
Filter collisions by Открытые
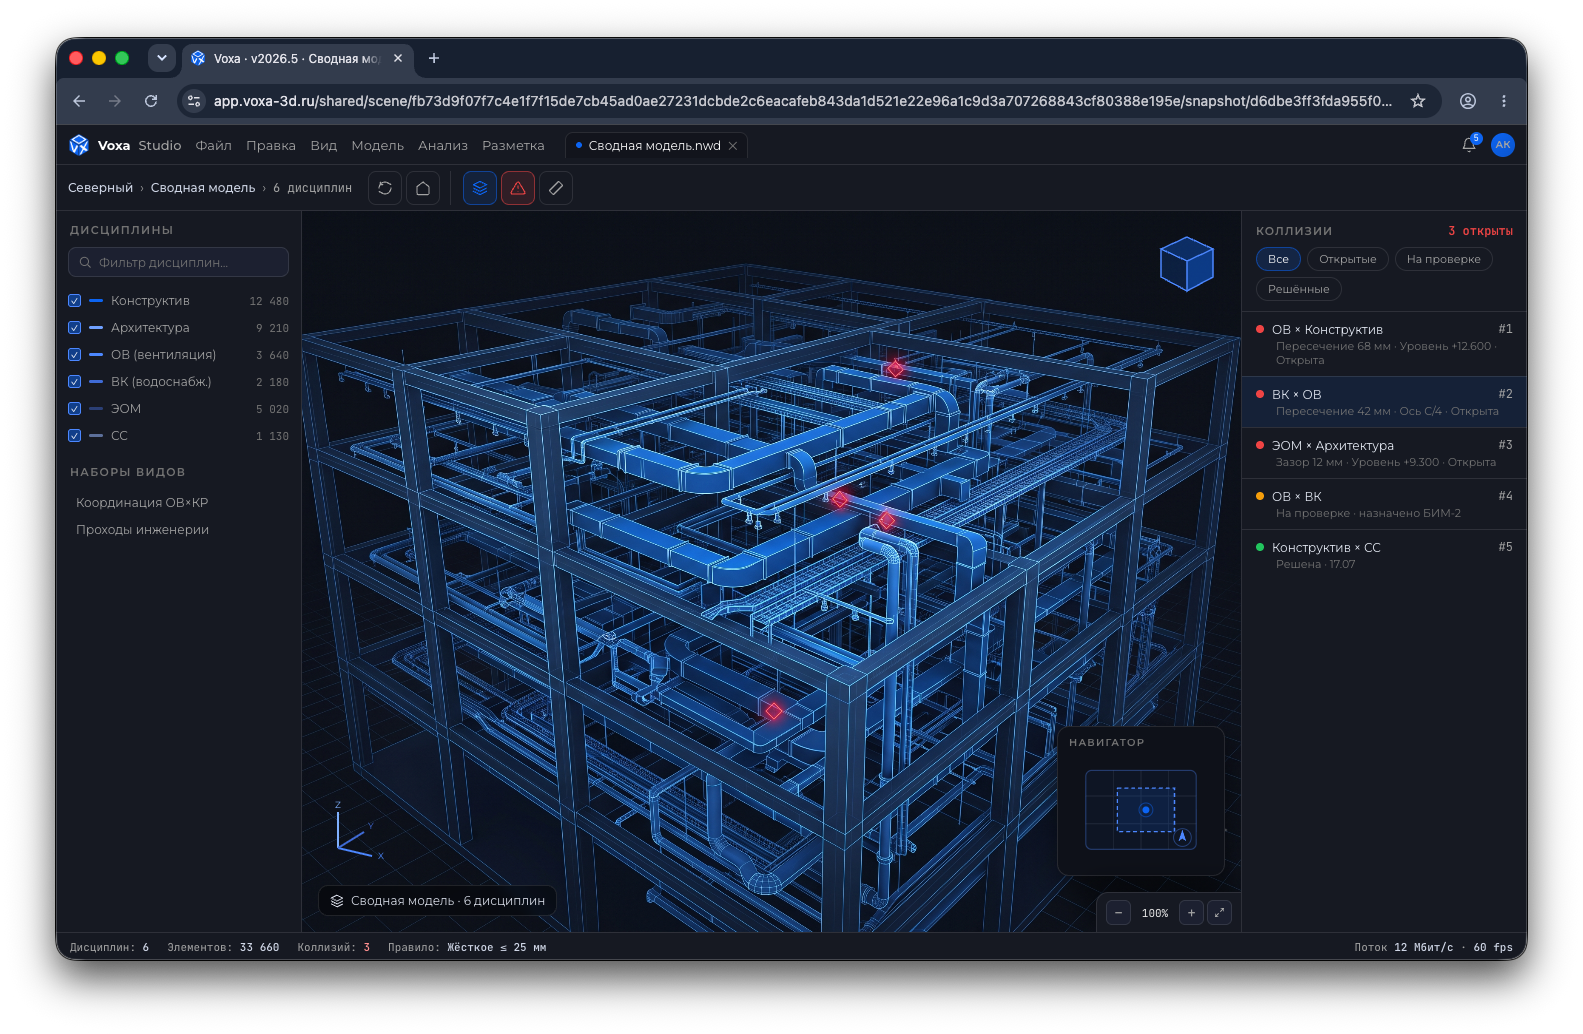1347,259
